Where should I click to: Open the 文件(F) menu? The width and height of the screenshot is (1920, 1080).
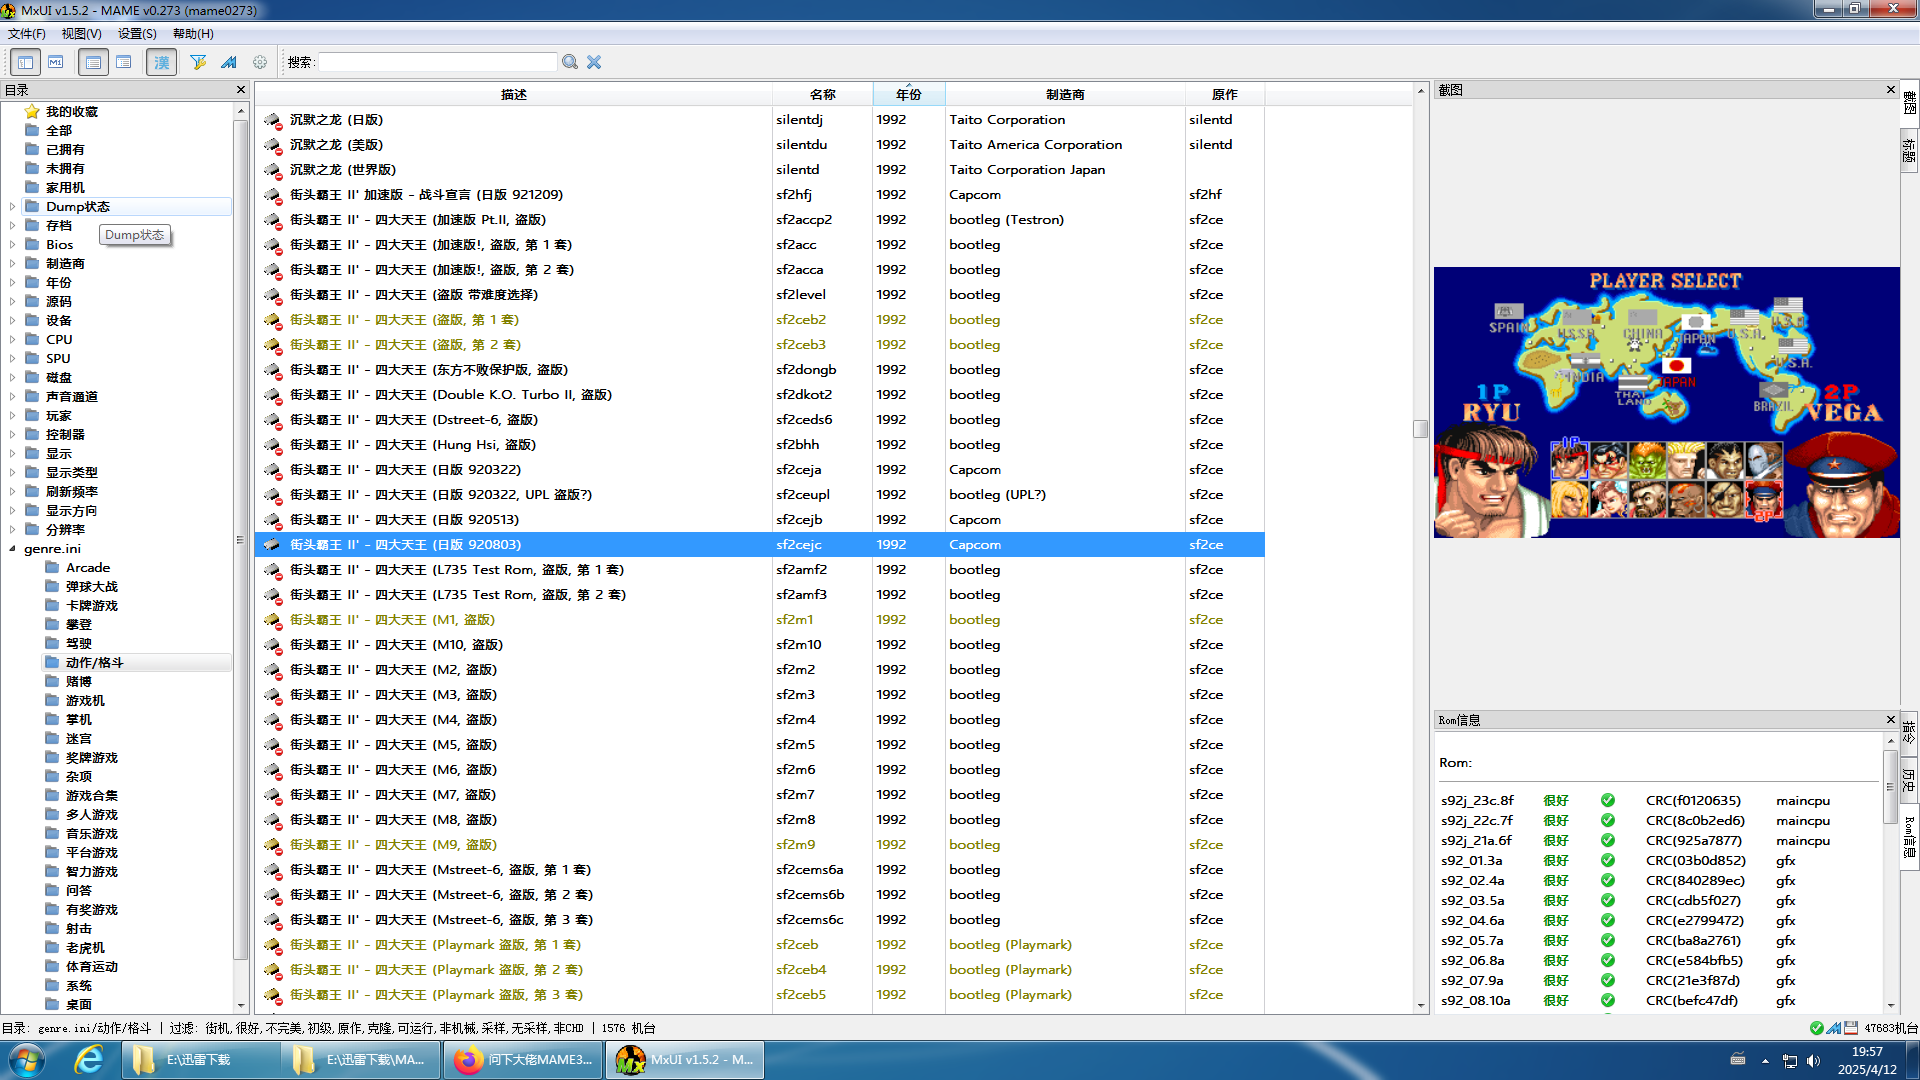click(x=27, y=34)
